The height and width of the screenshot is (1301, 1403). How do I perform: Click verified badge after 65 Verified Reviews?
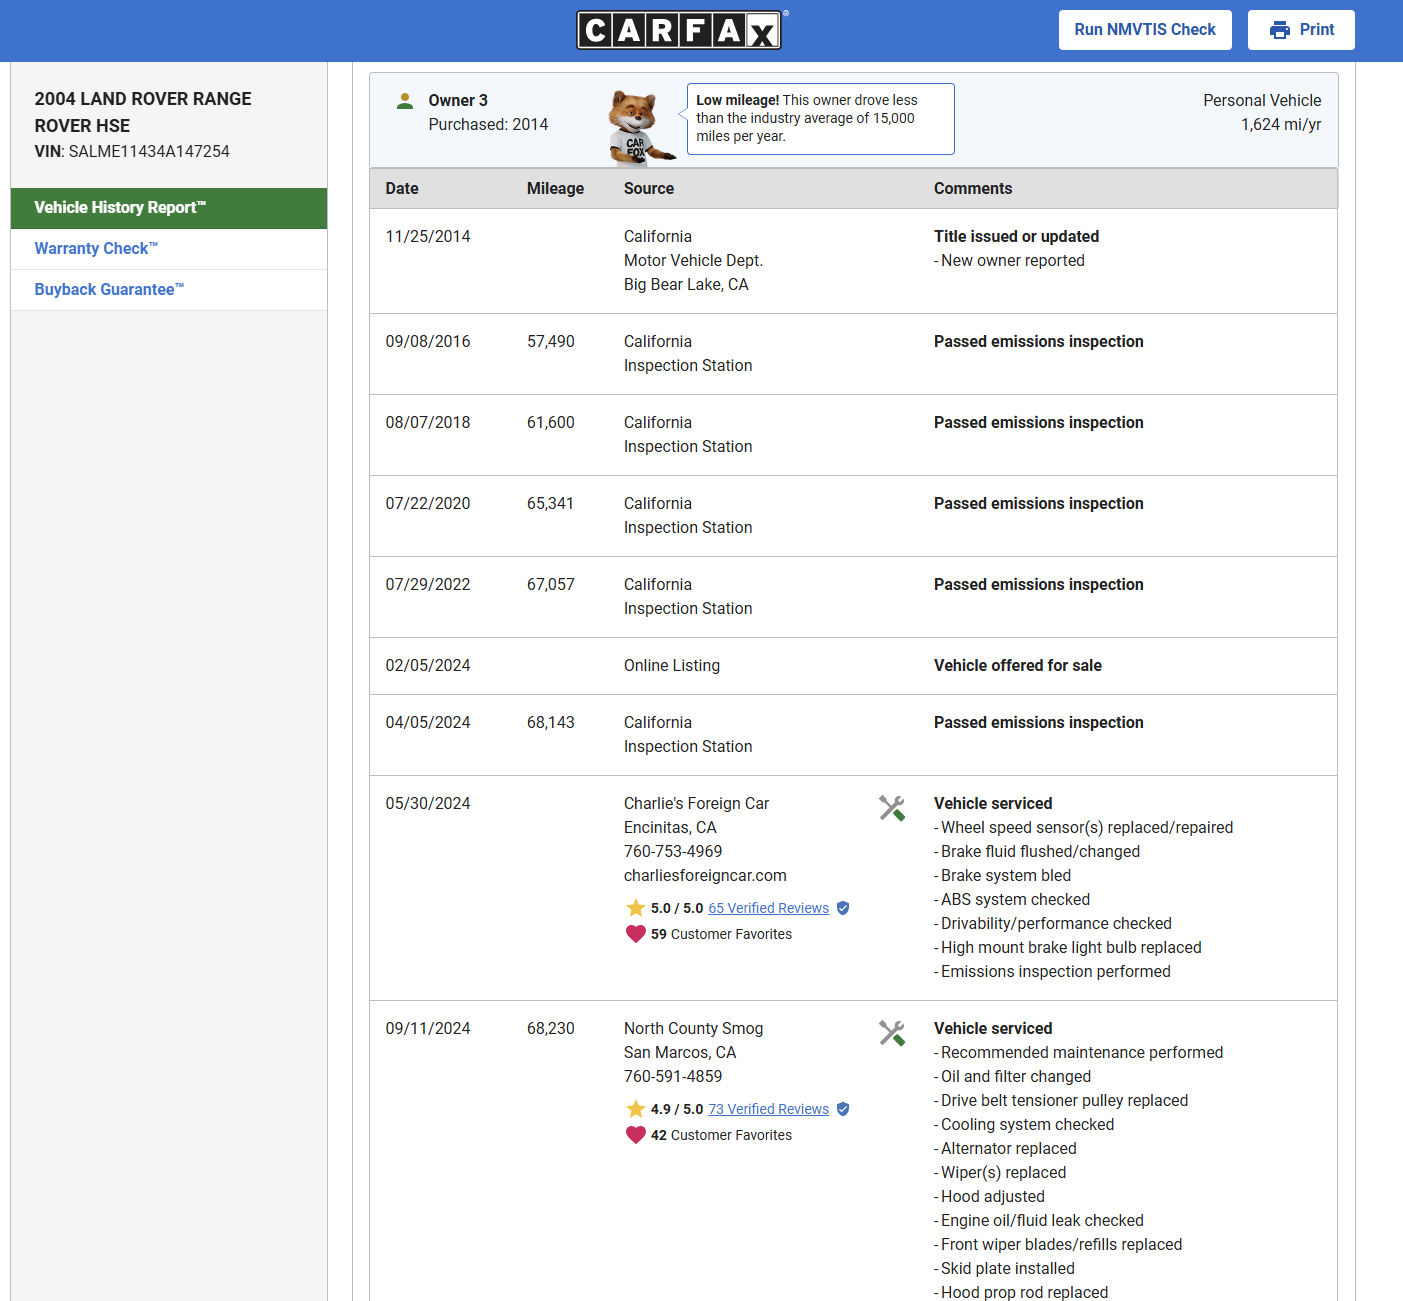pos(843,908)
